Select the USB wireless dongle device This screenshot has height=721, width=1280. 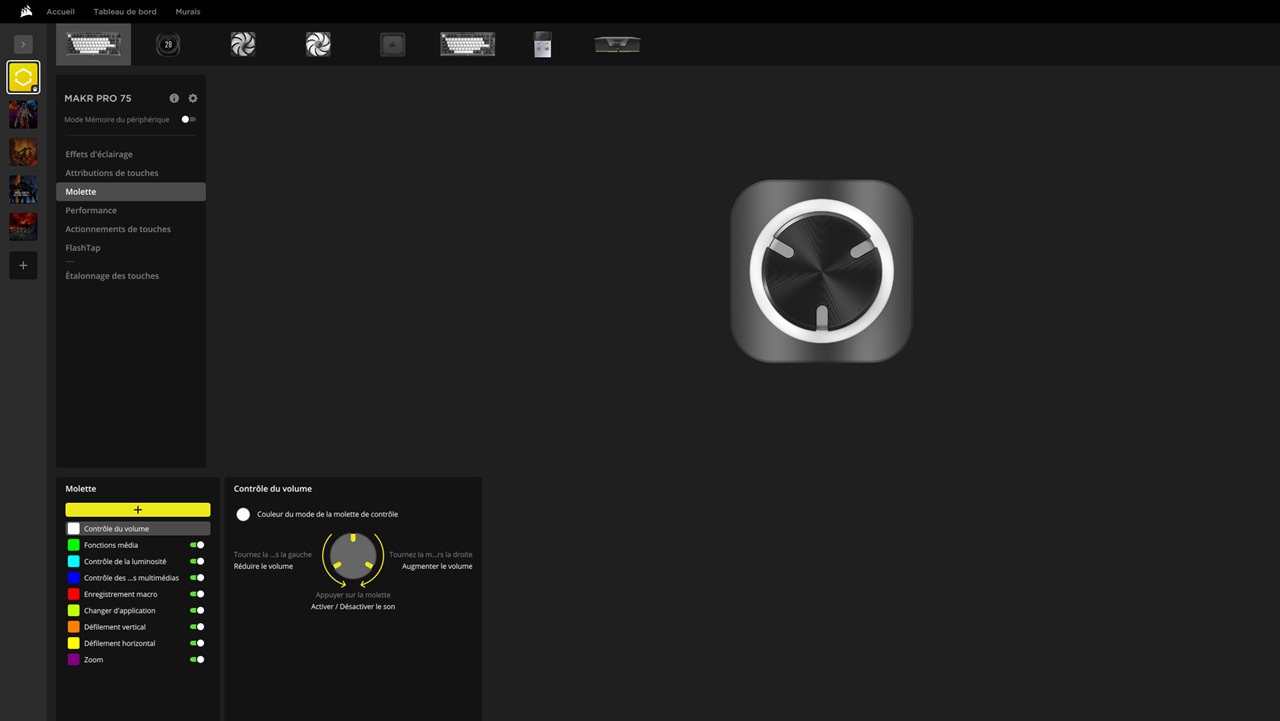[542, 44]
